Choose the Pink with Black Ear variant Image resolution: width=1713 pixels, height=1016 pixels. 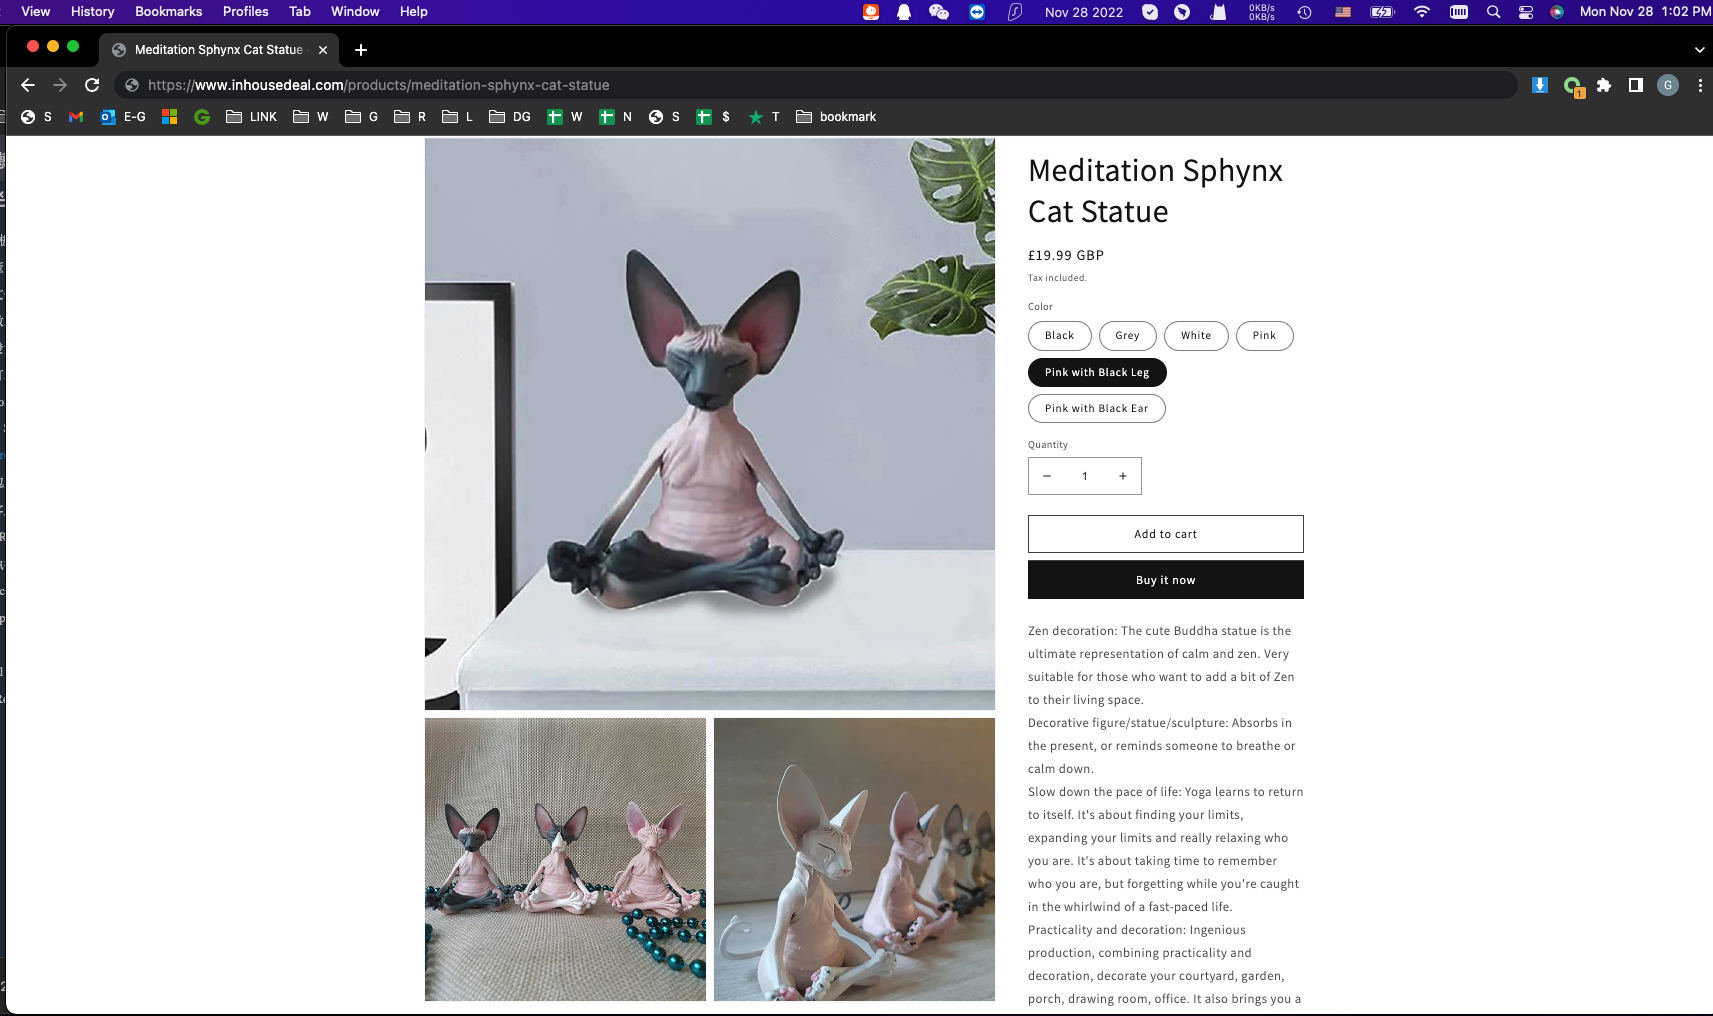[1096, 408]
